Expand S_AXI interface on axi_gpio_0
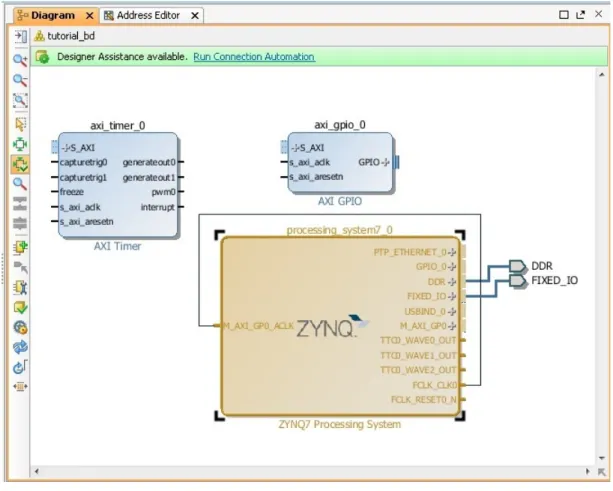Image resolution: width=613 pixels, height=491 pixels. (x=296, y=148)
